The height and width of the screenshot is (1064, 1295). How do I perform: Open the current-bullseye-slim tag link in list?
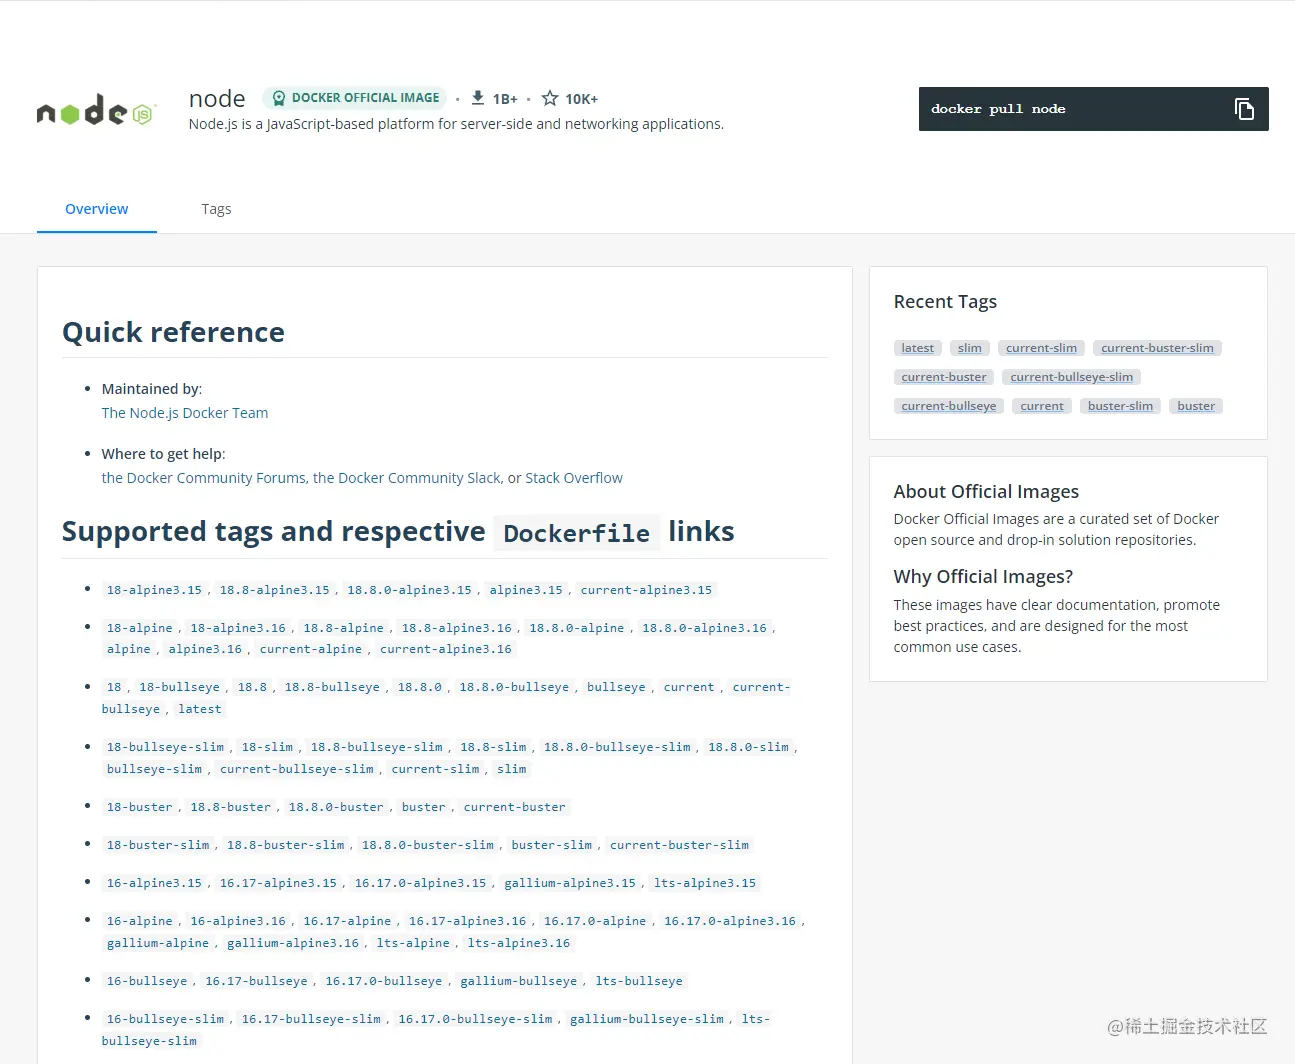[x=297, y=769]
